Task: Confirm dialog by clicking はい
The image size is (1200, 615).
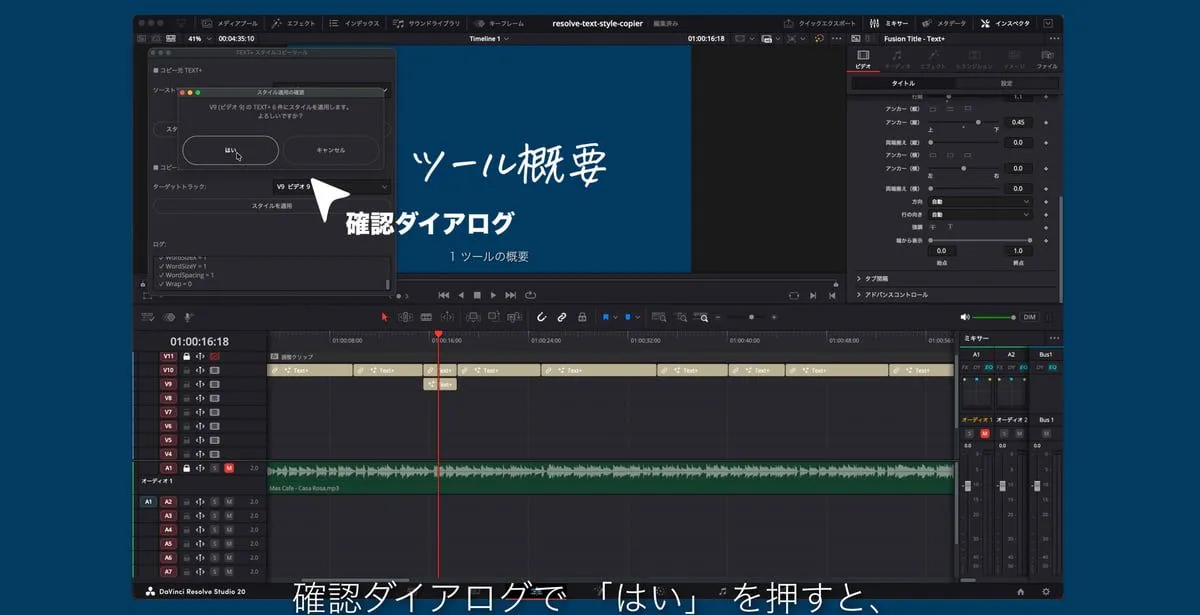Action: coord(230,150)
